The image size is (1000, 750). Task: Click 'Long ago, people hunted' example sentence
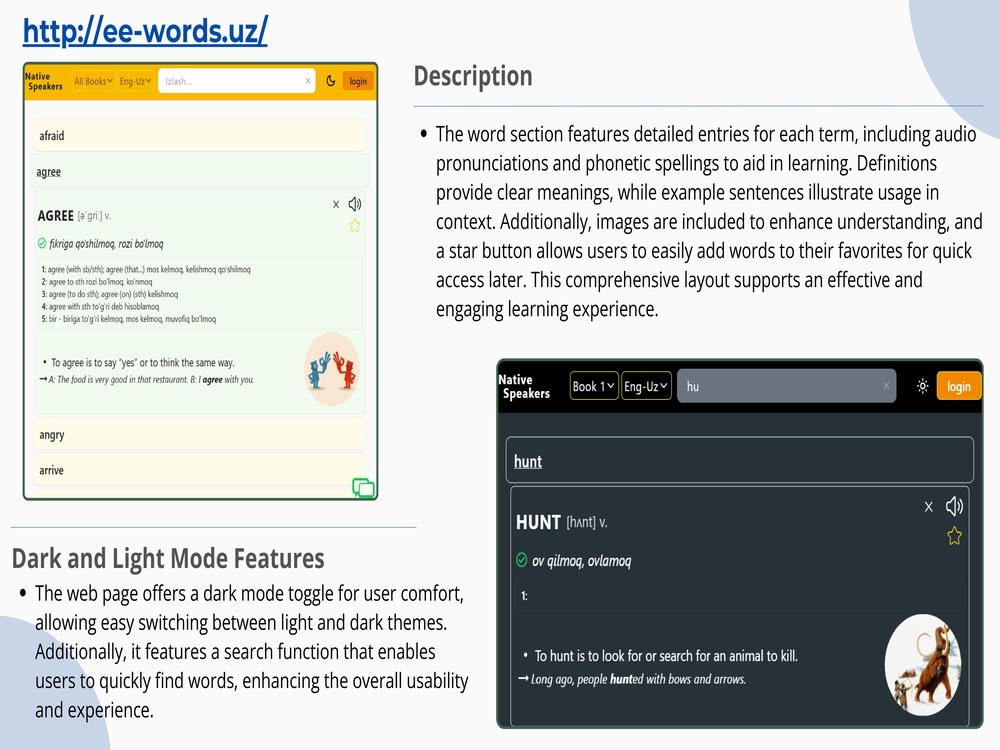pyautogui.click(x=638, y=679)
